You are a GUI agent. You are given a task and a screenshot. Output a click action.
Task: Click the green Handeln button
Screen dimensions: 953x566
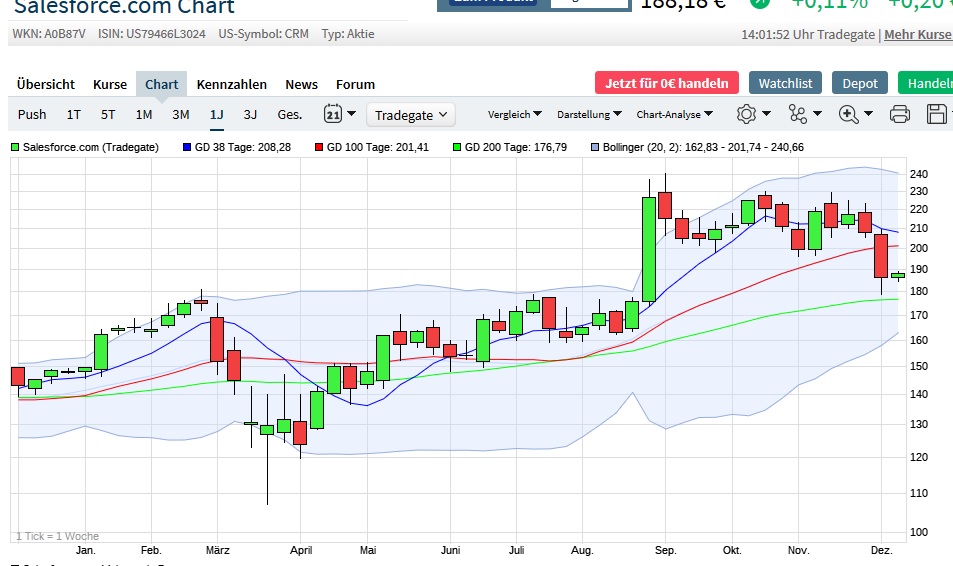click(x=925, y=83)
